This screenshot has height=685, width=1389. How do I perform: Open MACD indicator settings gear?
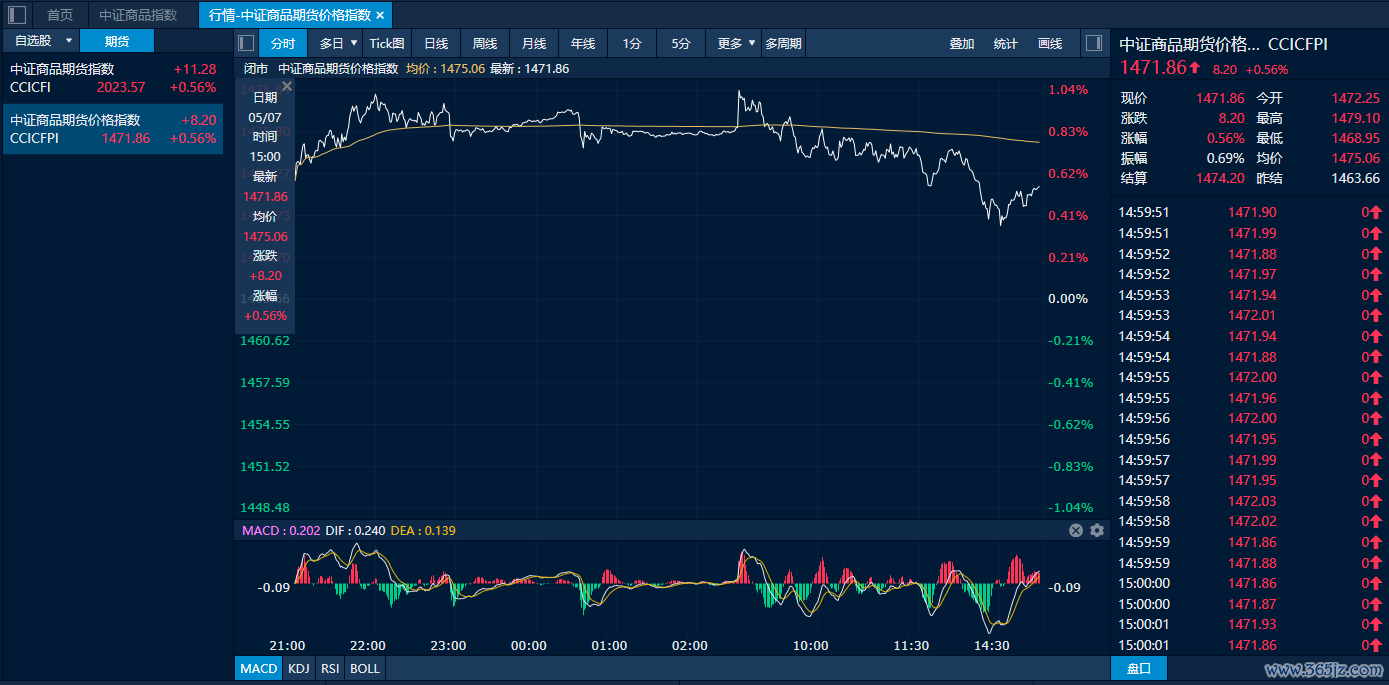click(x=1097, y=531)
